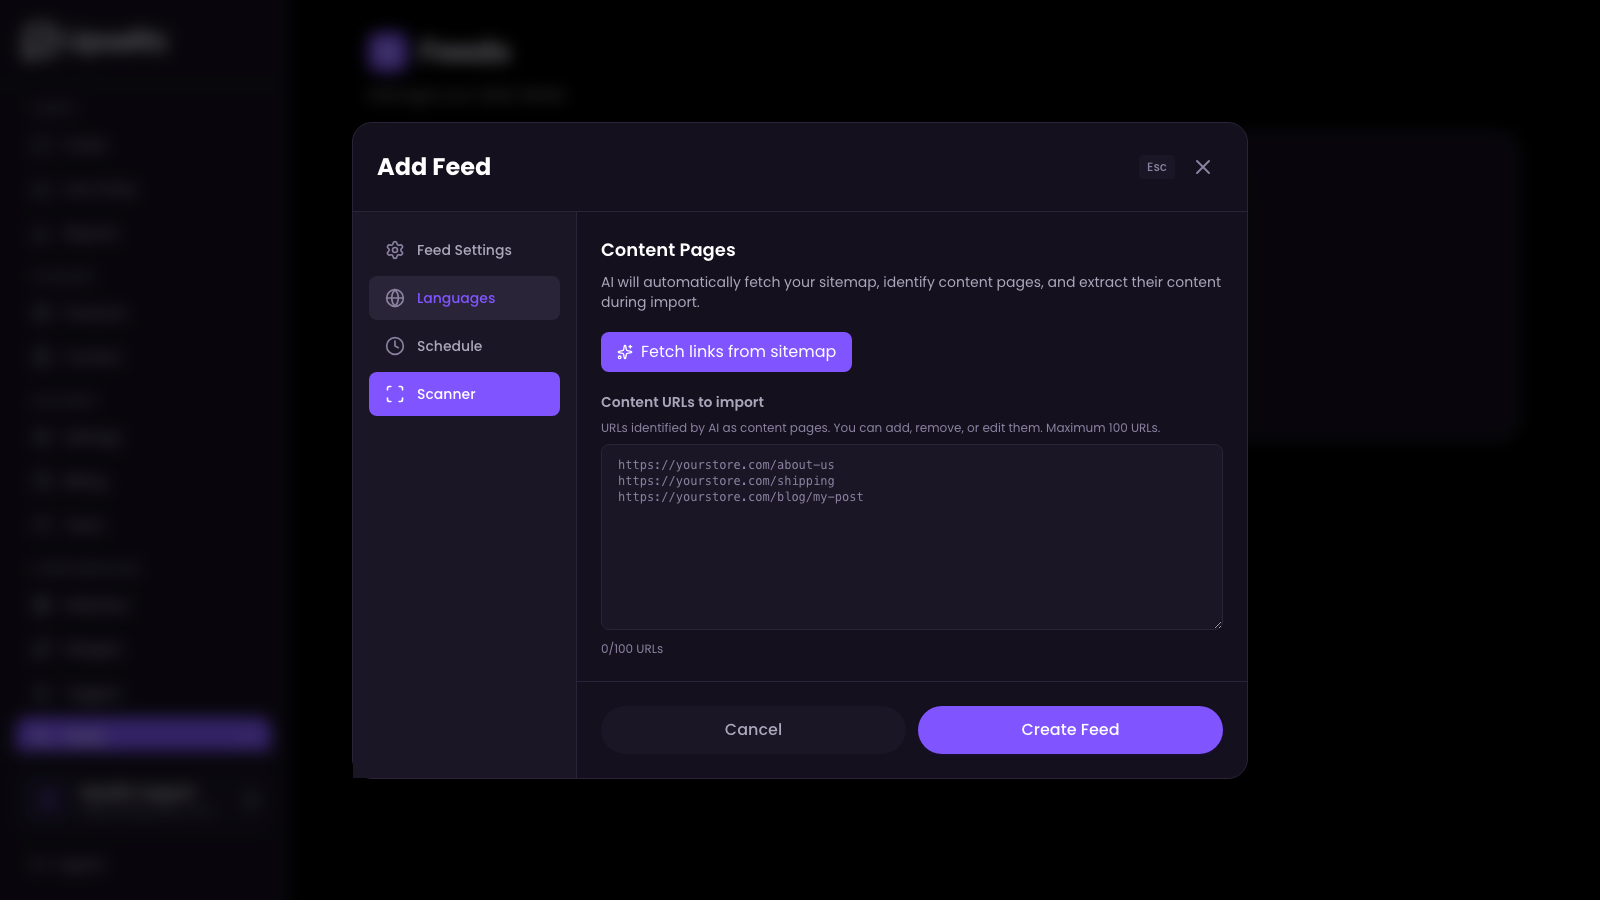
Task: Close the Add Feed dialog with X
Action: click(x=1203, y=167)
